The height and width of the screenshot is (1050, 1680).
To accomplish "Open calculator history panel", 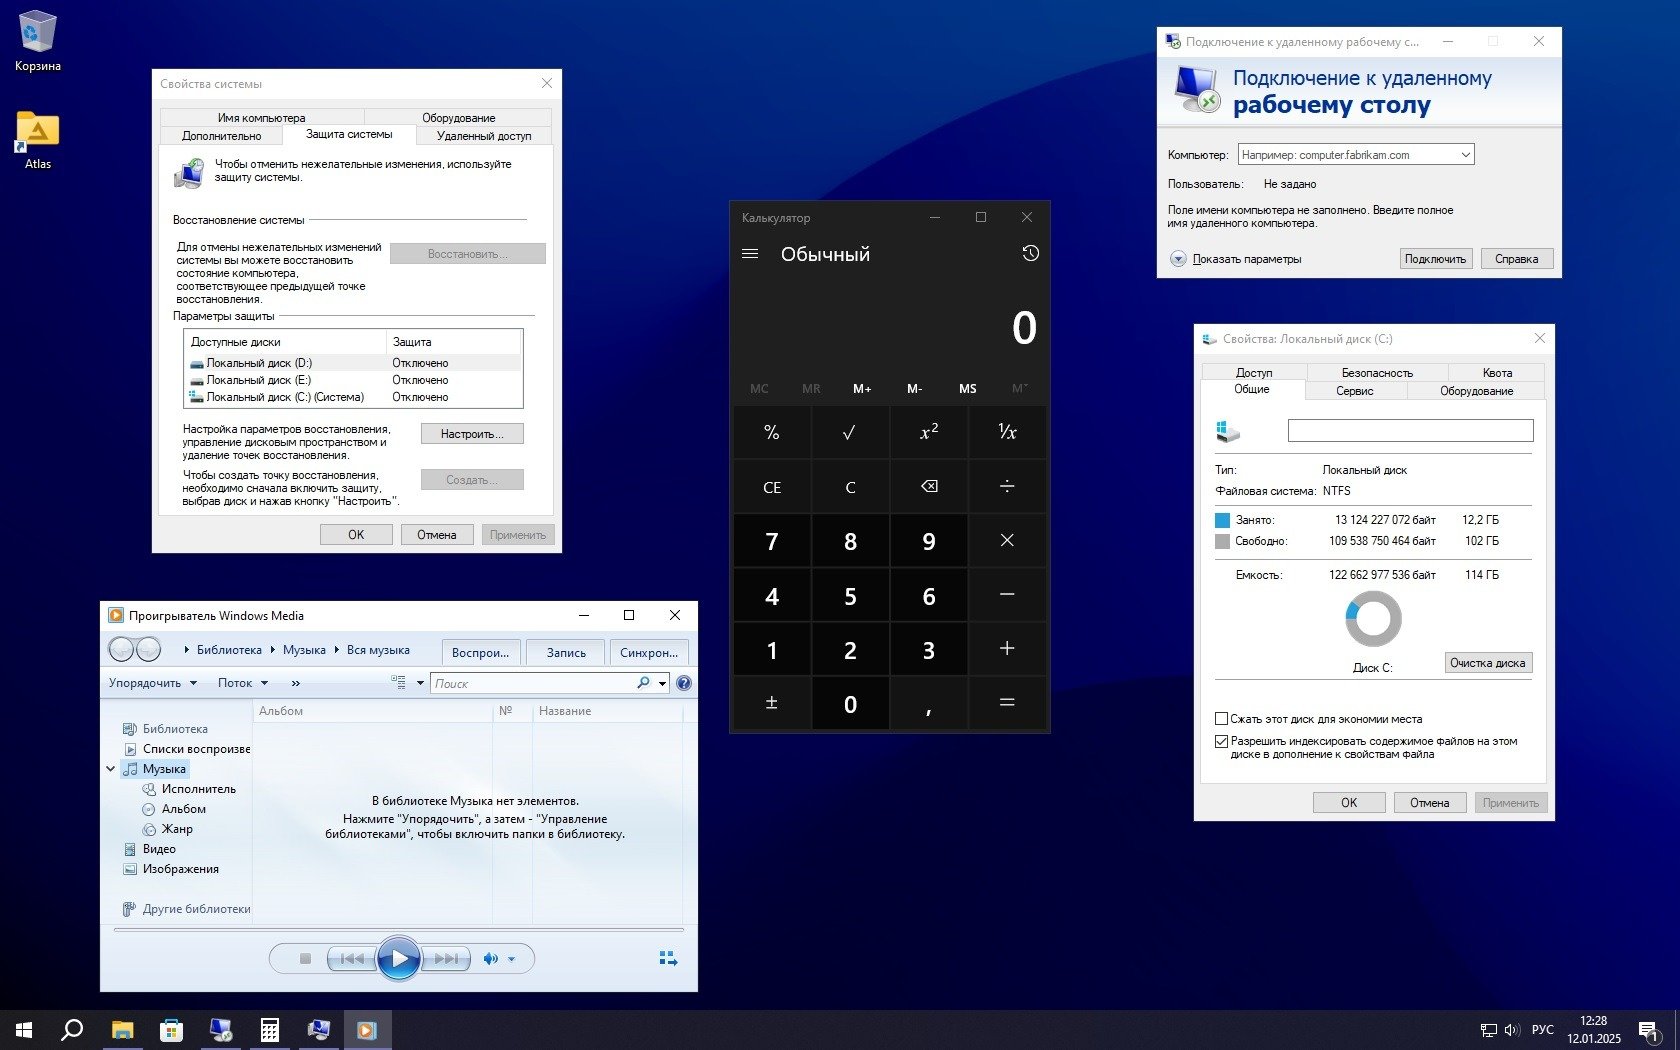I will coord(1030,254).
